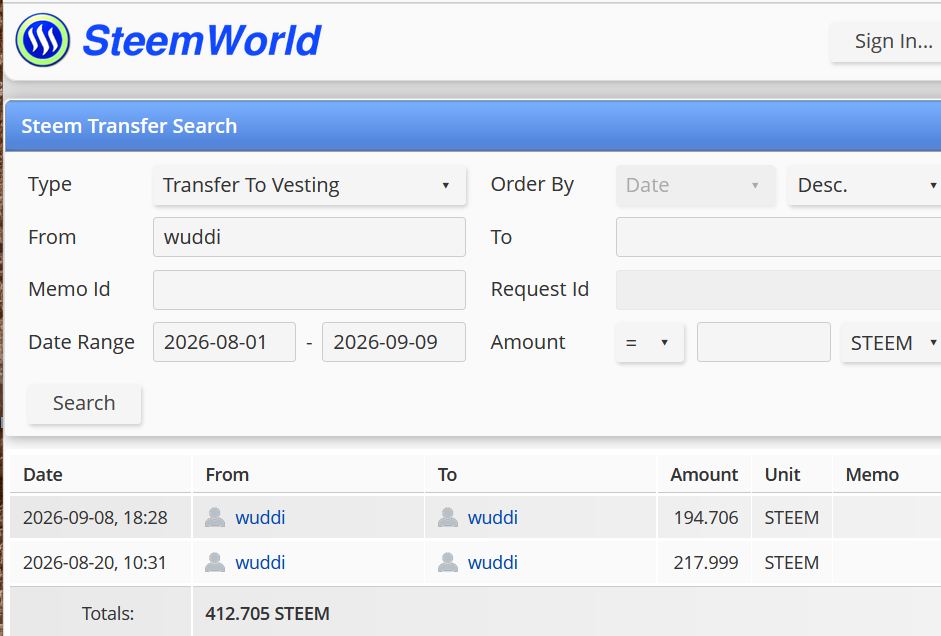941x636 pixels.
Task: Open the STEEM currency unit dropdown
Action: click(x=891, y=343)
